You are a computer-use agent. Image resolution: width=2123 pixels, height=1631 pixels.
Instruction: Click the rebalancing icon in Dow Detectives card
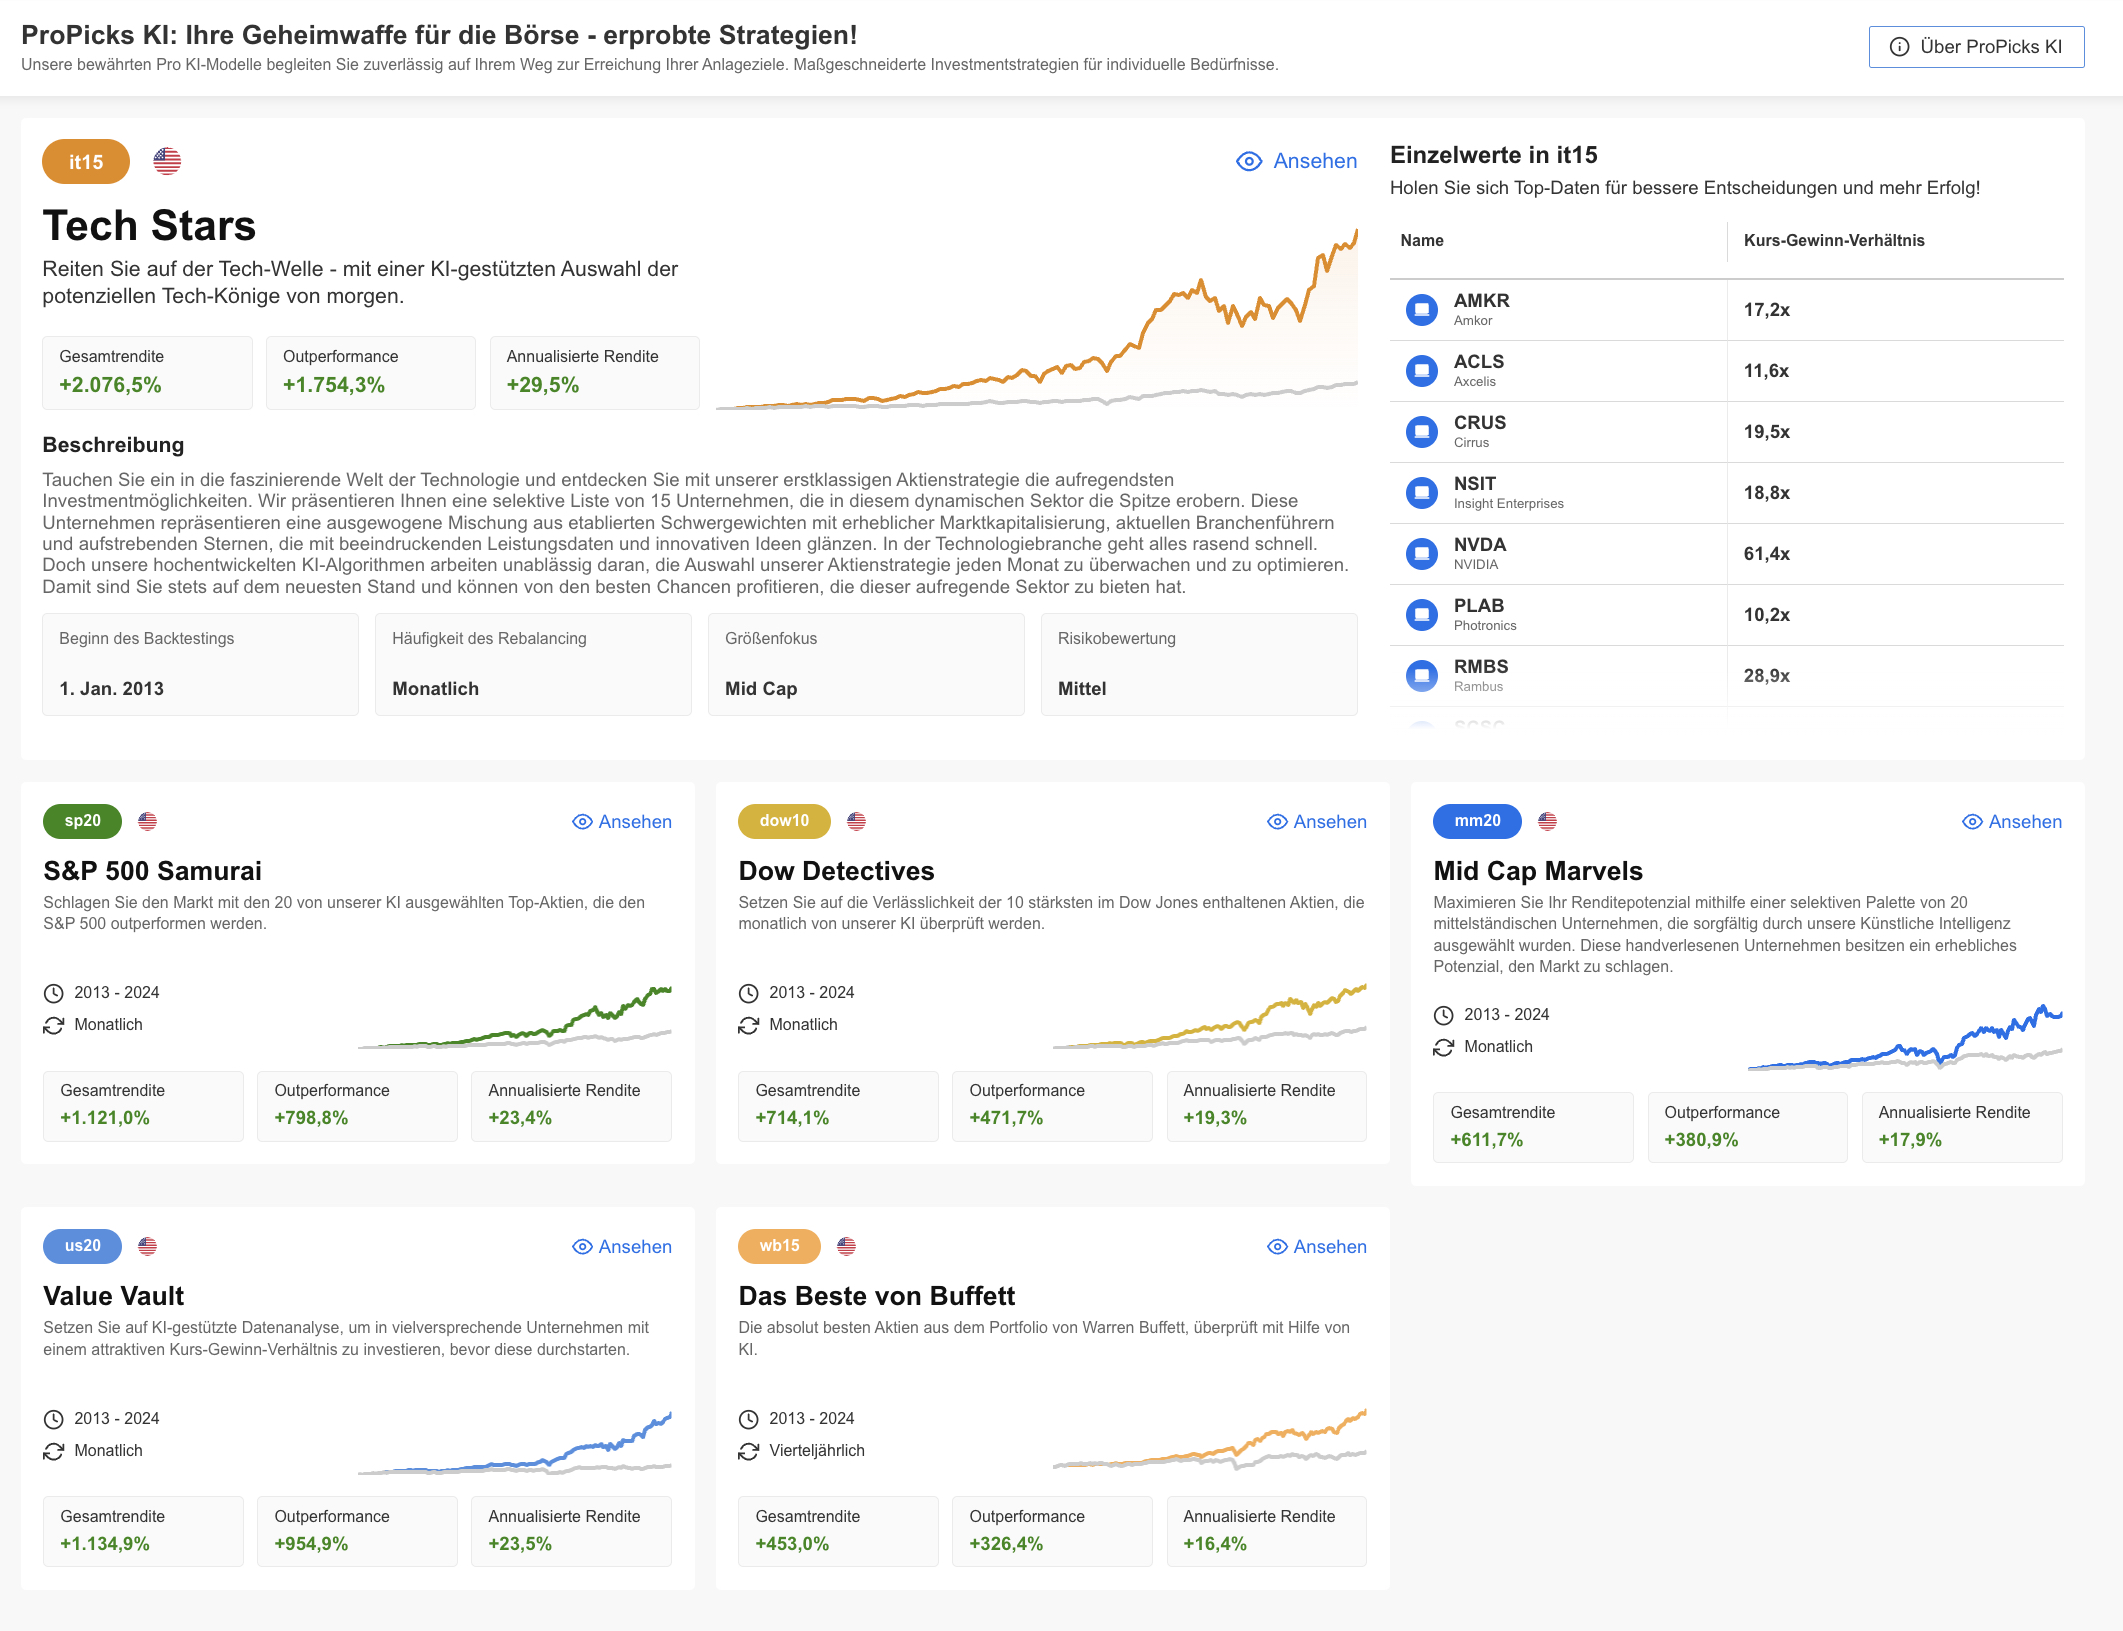tap(748, 1025)
